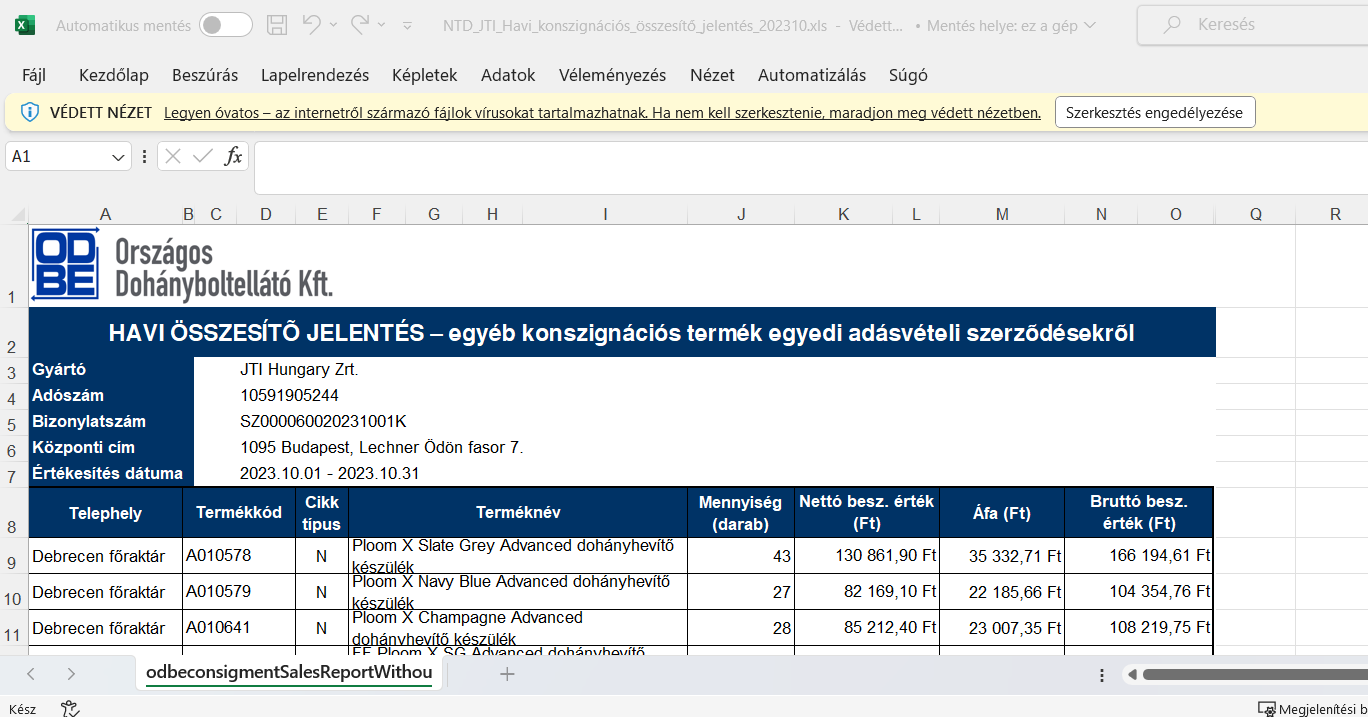Select column A header

pos(106,214)
